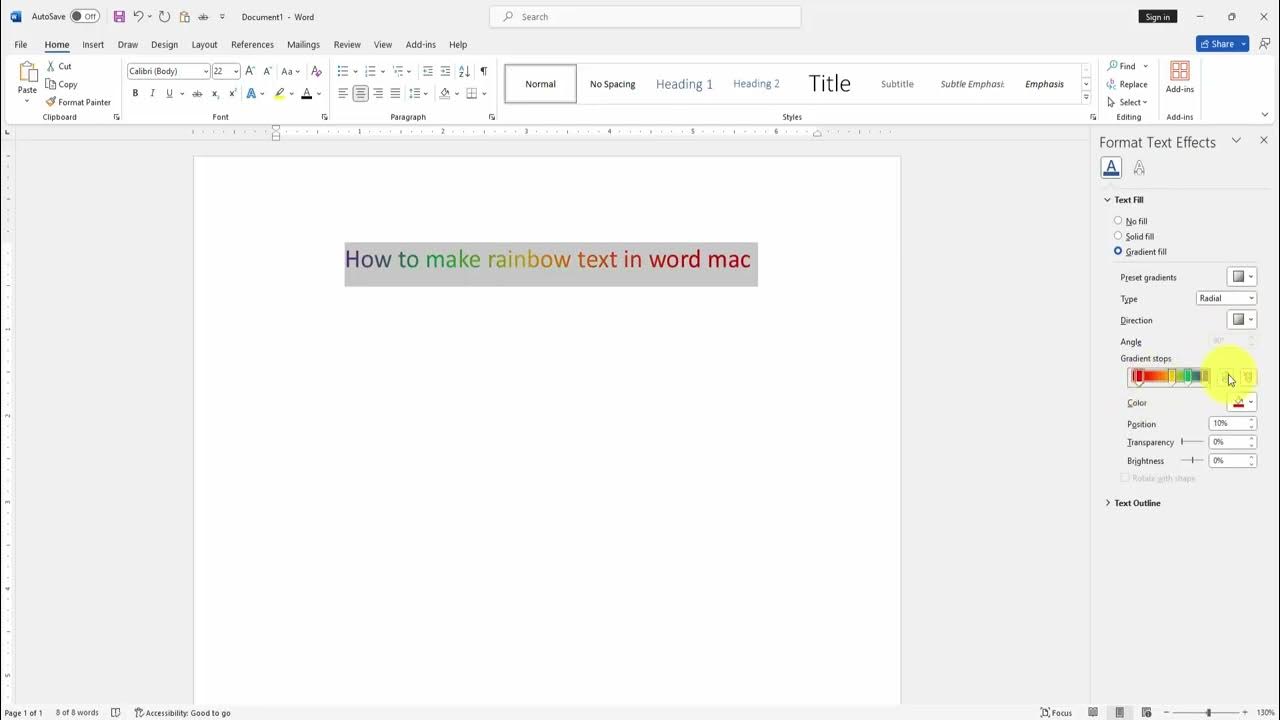Activate the Format Painter
1280x720 pixels.
pos(78,102)
